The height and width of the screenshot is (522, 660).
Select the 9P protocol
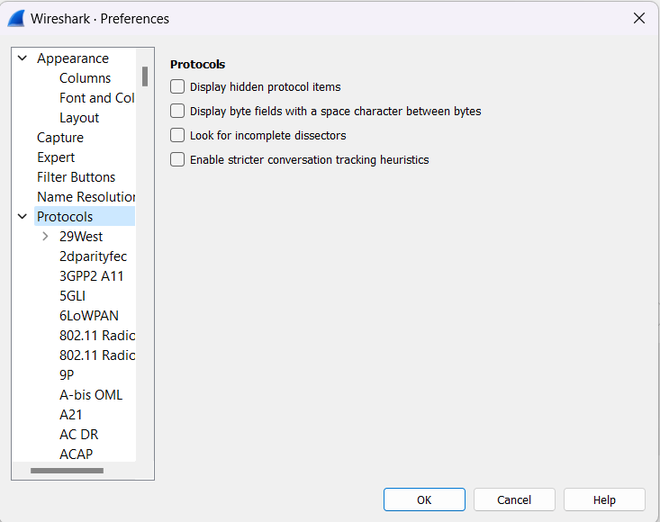pos(67,375)
